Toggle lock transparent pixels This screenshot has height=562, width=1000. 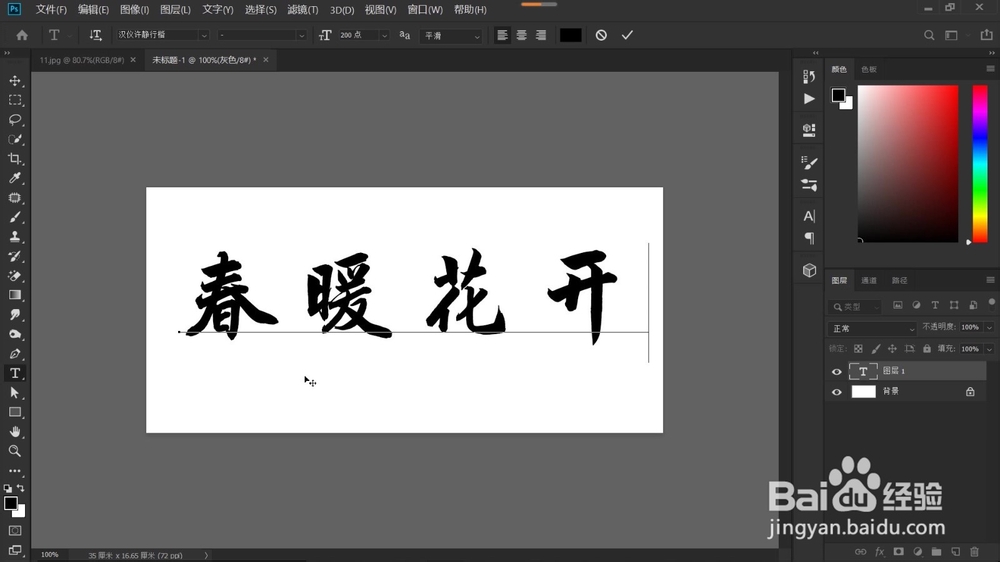coord(858,349)
